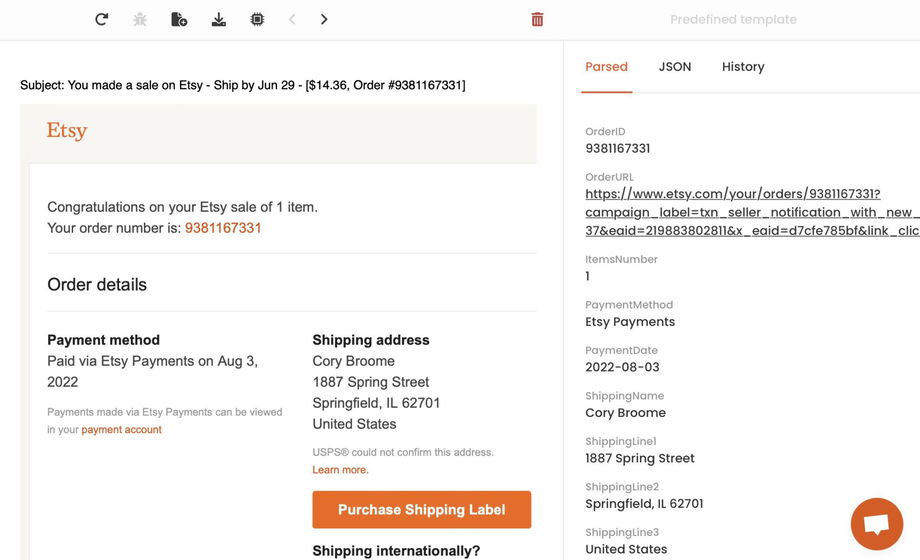
Task: Click the add document icon
Action: [x=179, y=19]
